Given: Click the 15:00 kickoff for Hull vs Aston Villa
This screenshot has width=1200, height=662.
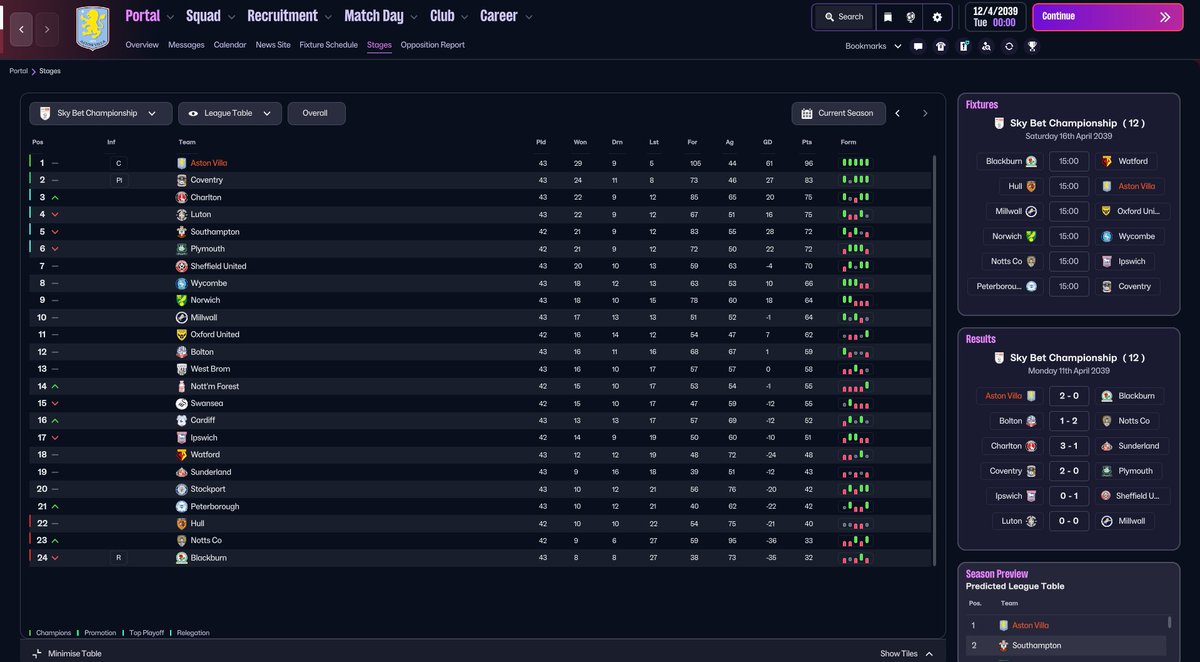Looking at the screenshot, I should click(1069, 186).
